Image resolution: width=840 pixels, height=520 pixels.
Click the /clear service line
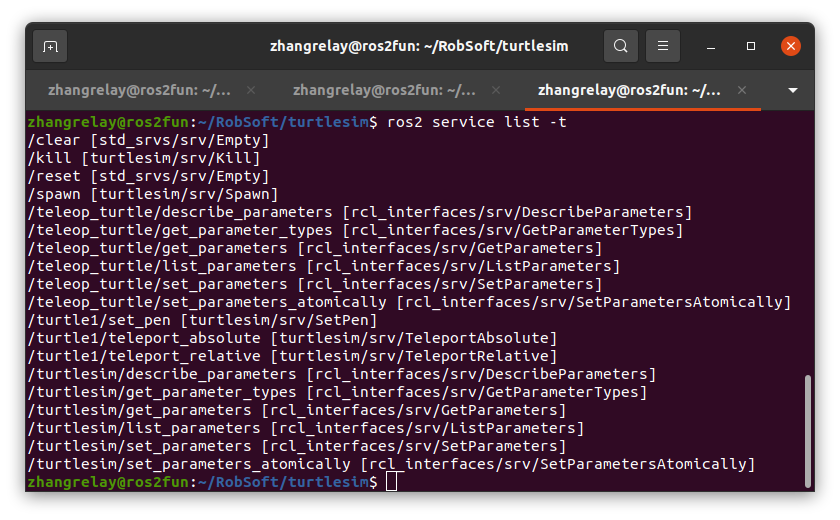(148, 140)
